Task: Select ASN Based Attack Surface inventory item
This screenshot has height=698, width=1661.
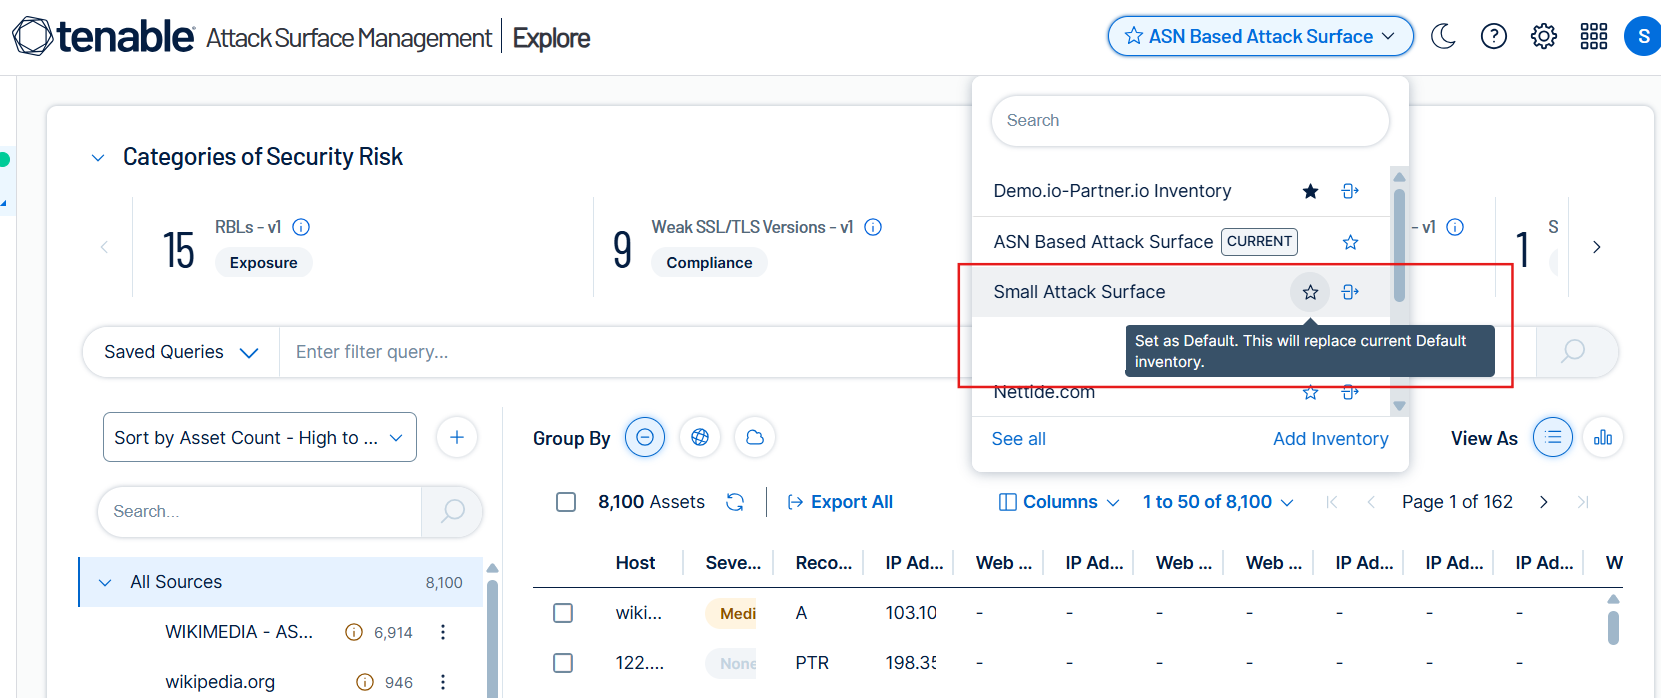Action: point(1103,242)
